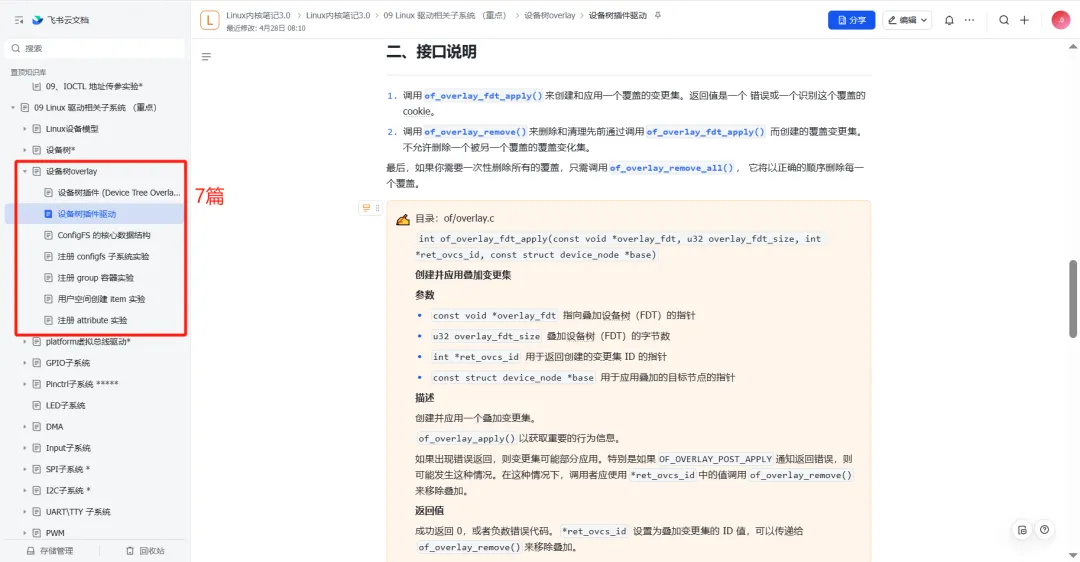Screen dimensions: 1080x562
Task: Expand I2C子系统 tree node
Action: point(24,490)
